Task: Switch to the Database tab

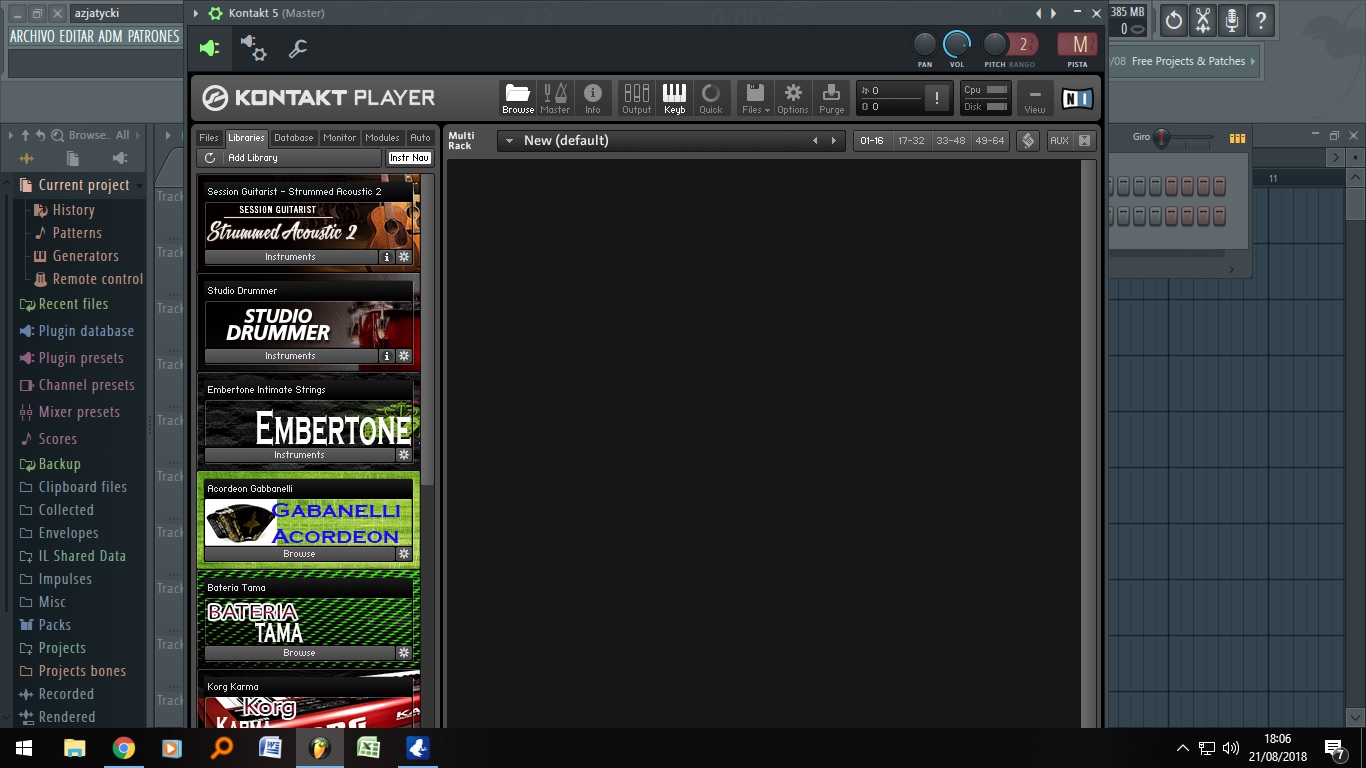Action: click(294, 138)
